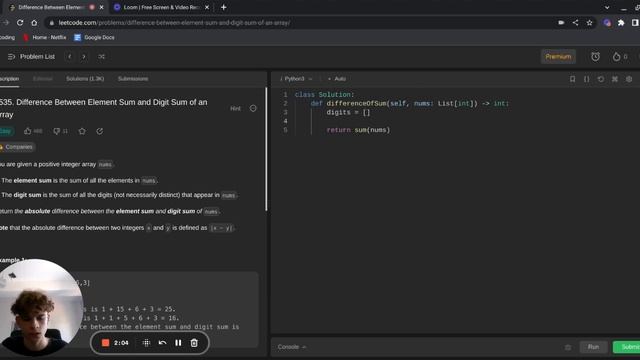
Task: Open browser extensions puzzle icon
Action: point(621,23)
